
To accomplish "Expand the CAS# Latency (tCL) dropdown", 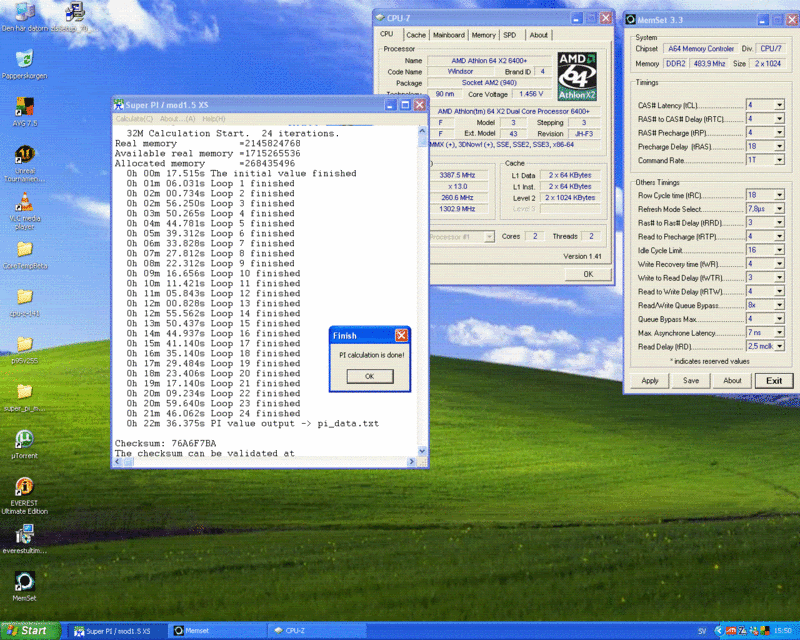I will point(779,105).
